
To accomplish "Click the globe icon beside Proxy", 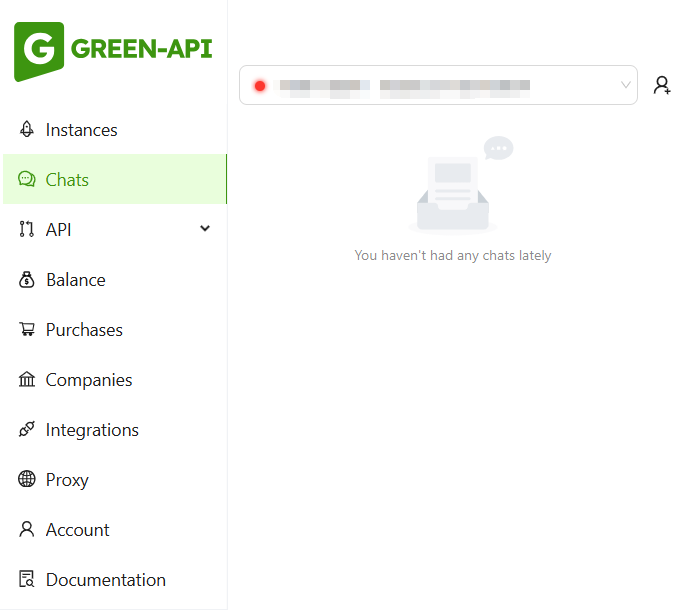I will [x=27, y=480].
